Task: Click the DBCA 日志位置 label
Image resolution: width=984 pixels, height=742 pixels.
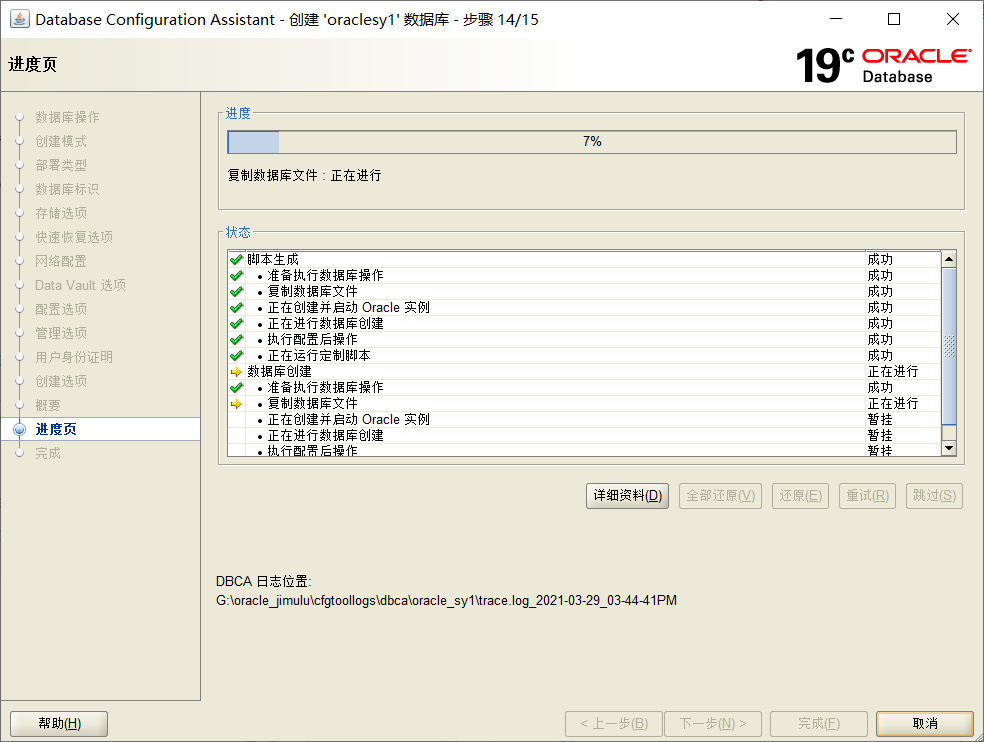Action: 264,581
